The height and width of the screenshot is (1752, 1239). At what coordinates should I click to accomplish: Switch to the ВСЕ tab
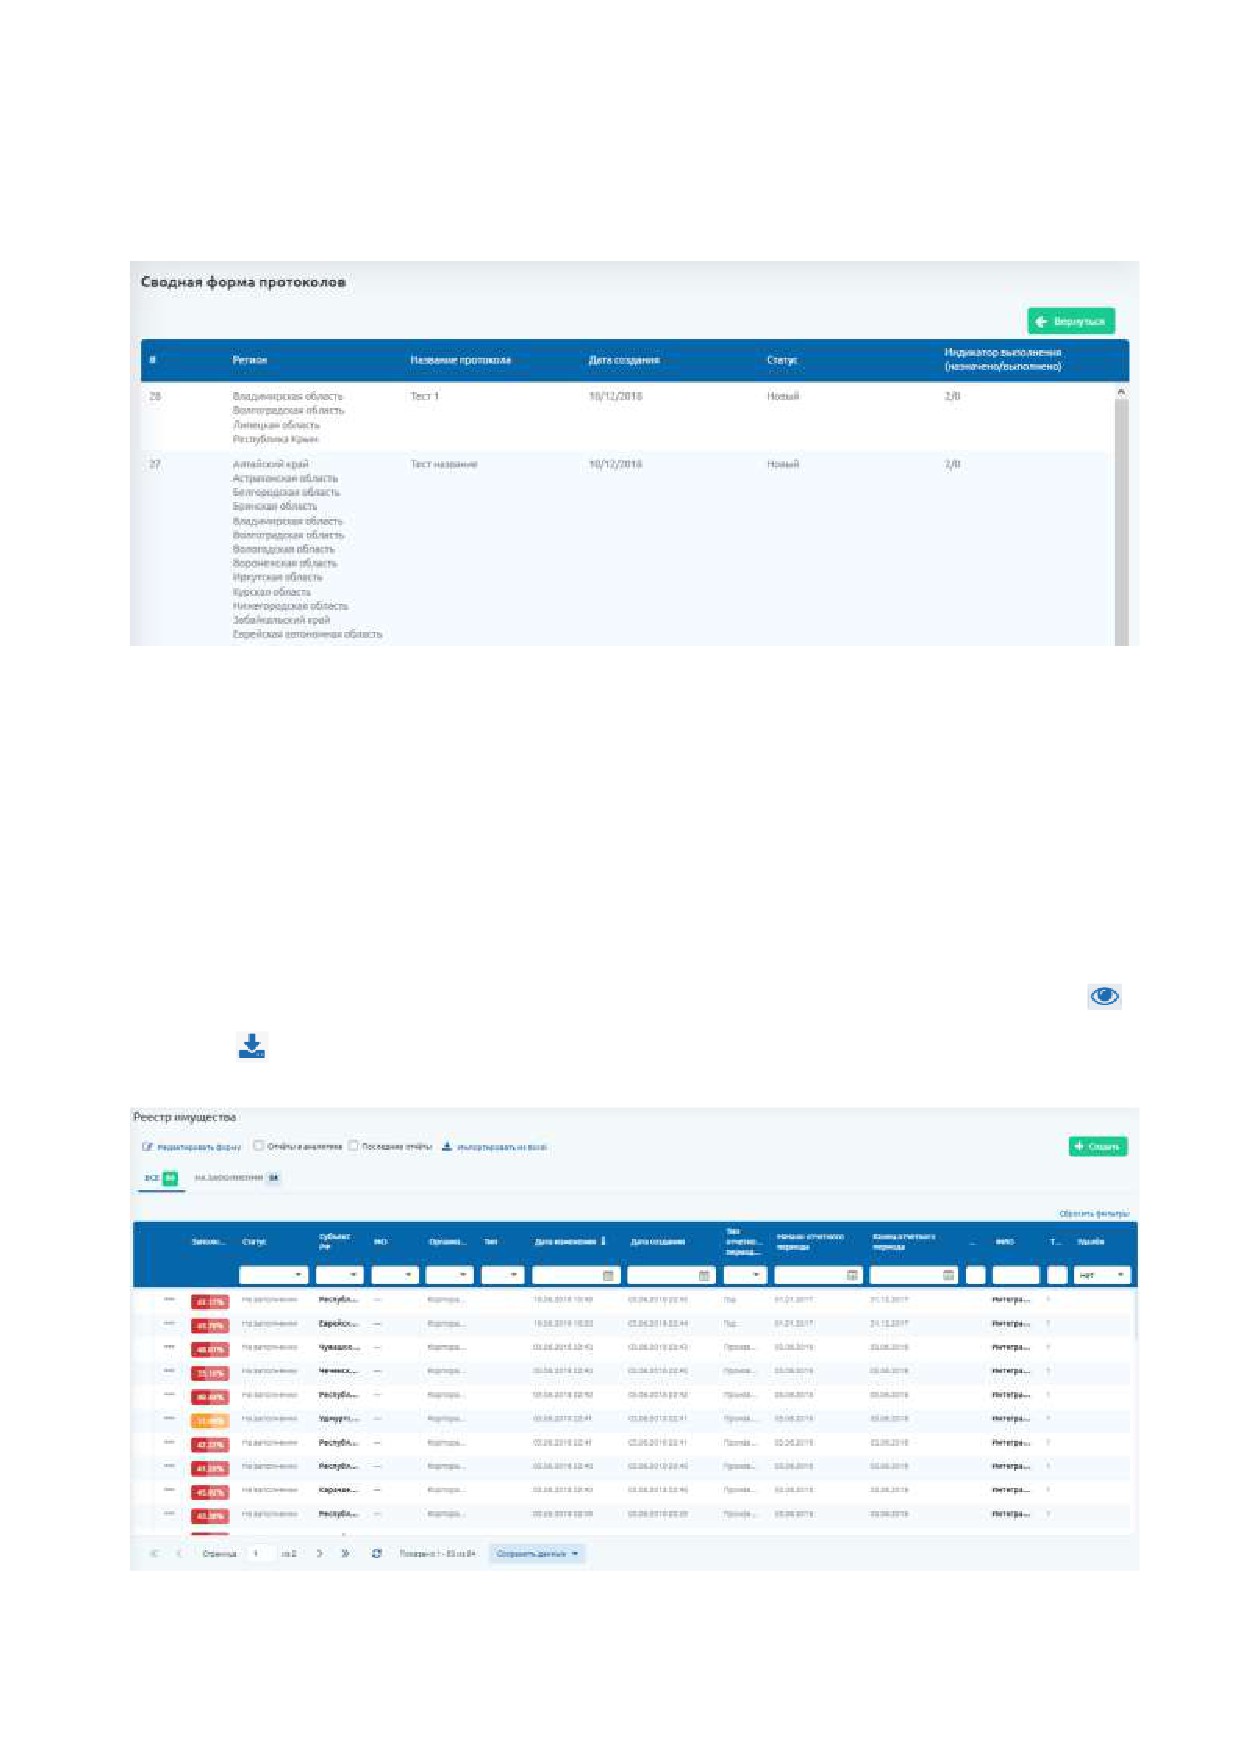click(x=160, y=1178)
